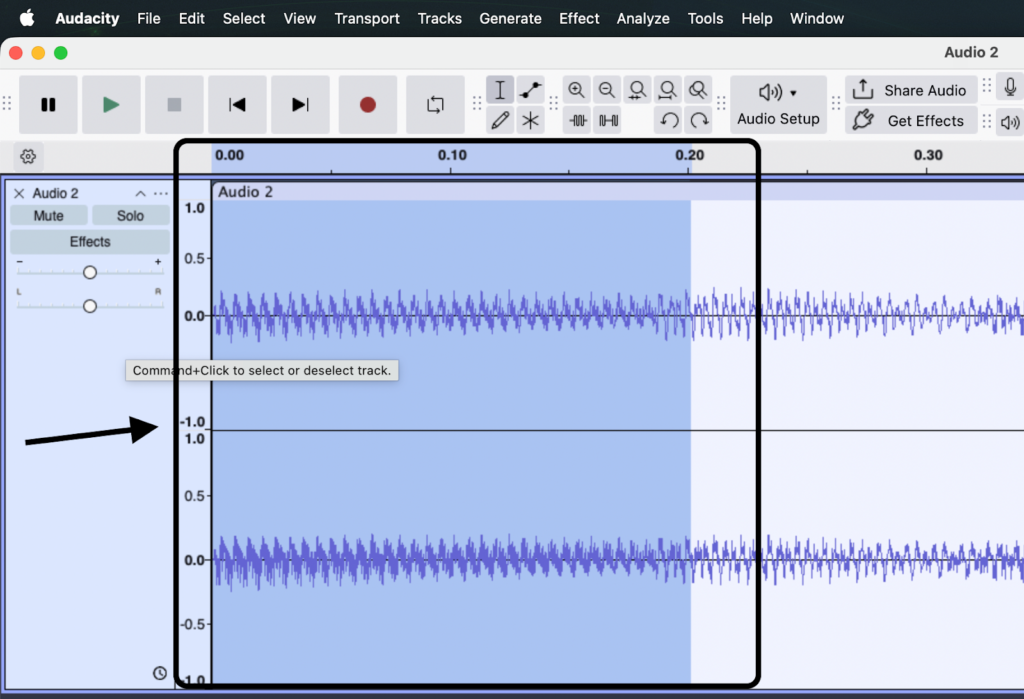Open the Audio 2 track options menu

coord(161,194)
